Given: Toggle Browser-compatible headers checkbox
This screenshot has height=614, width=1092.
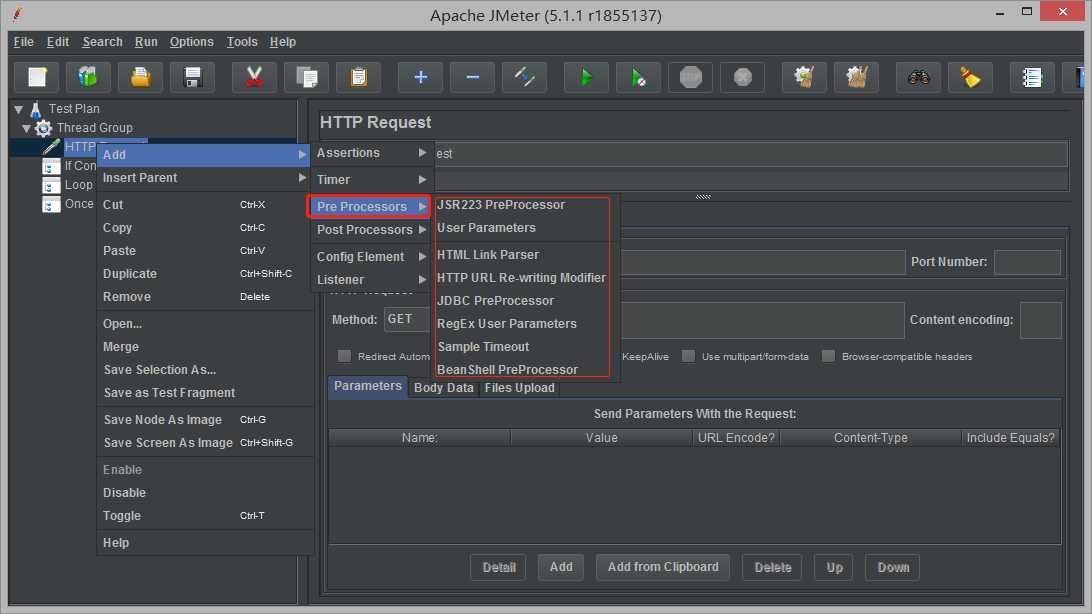Looking at the screenshot, I should pos(828,356).
